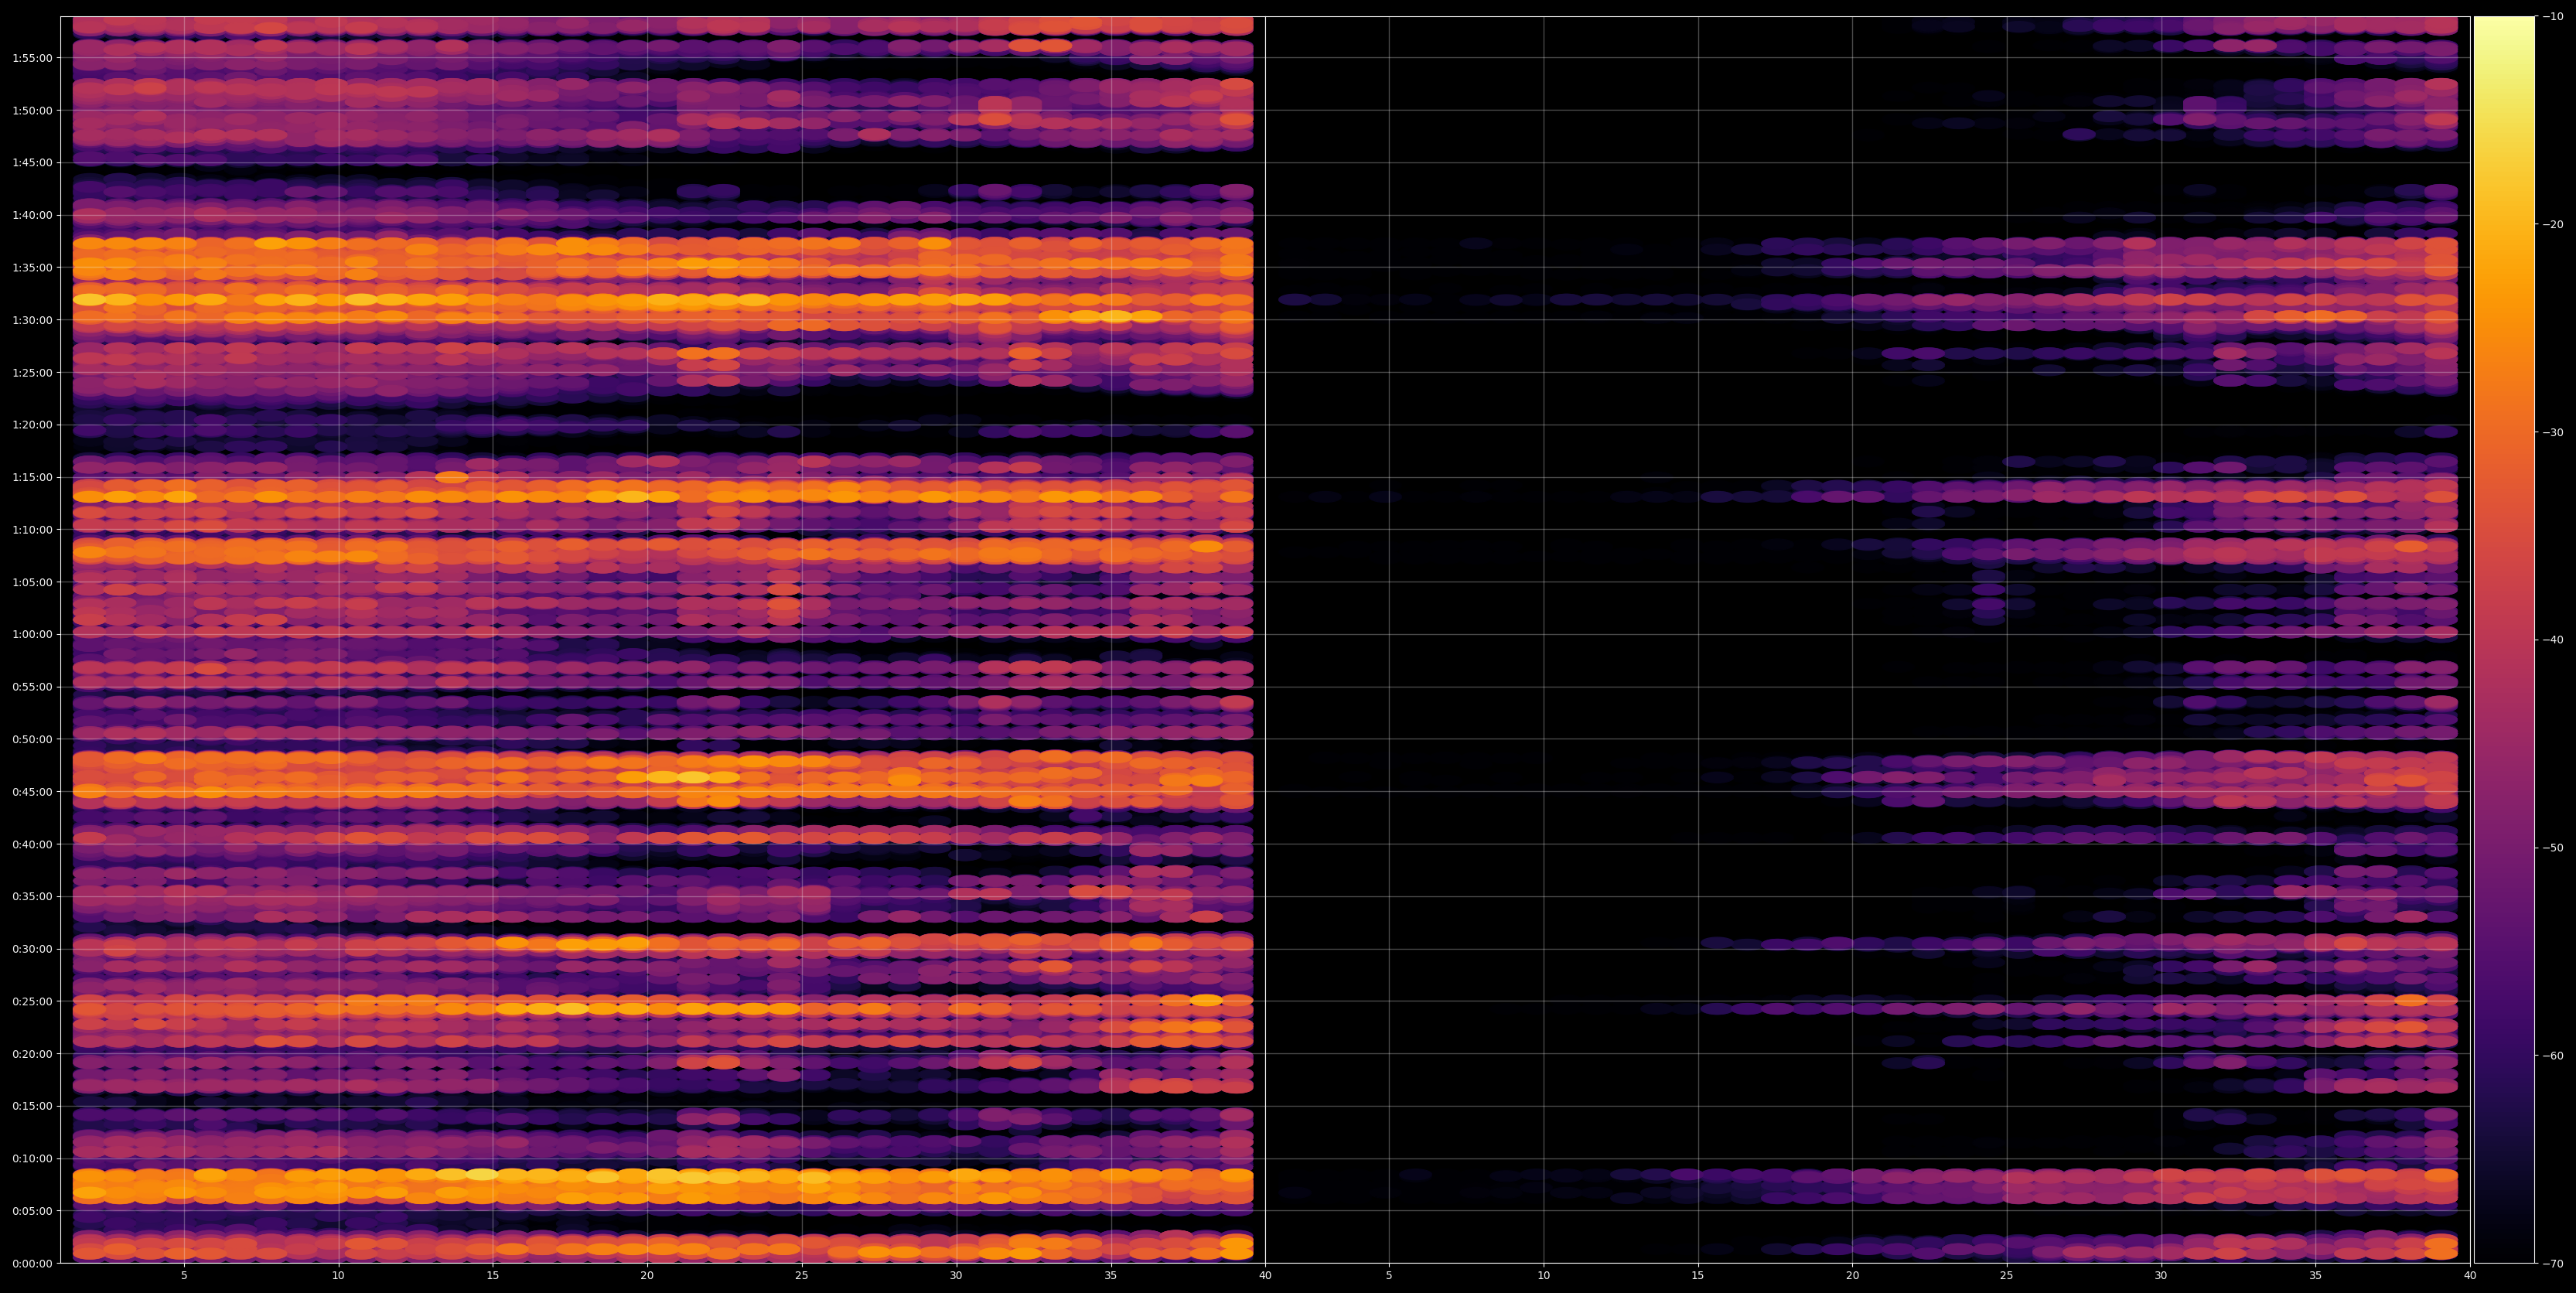Click the 0:55:00 time axis label
Screen dimensions: 2576x1293
[x=32, y=687]
